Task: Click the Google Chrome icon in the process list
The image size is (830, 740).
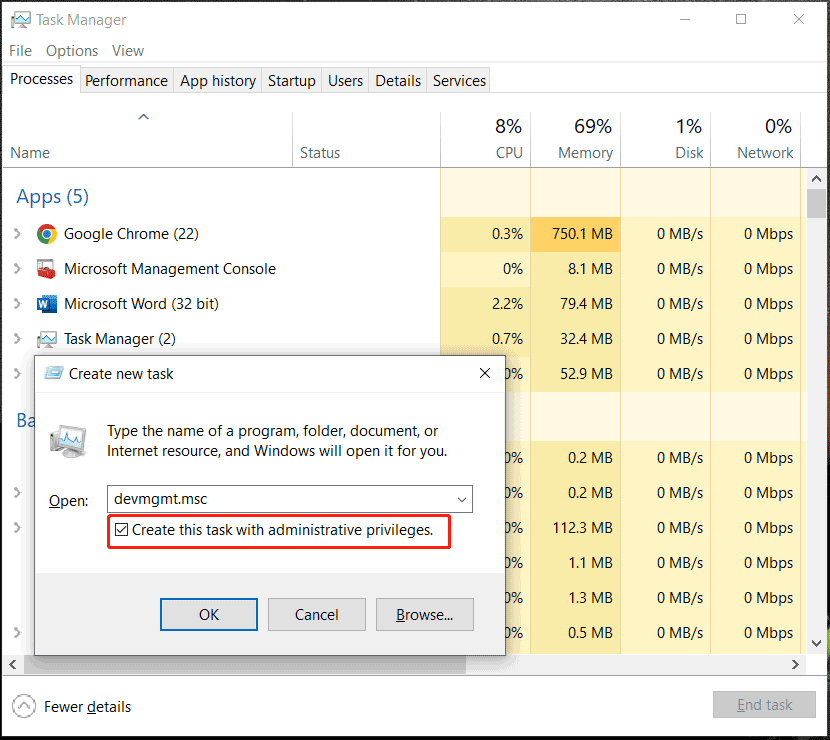Action: click(46, 233)
